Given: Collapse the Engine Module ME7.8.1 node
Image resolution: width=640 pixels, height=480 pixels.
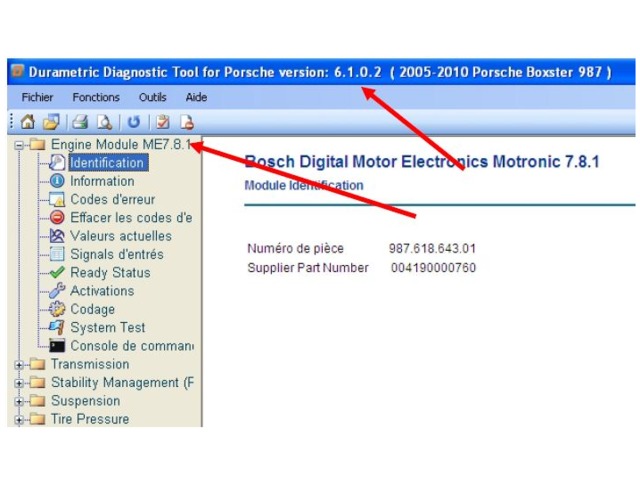Looking at the screenshot, I should point(19,145).
